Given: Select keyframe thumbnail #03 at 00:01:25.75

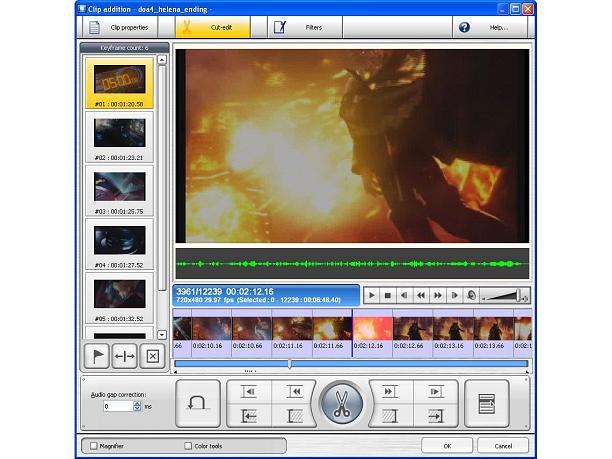Looking at the screenshot, I should pos(119,190).
